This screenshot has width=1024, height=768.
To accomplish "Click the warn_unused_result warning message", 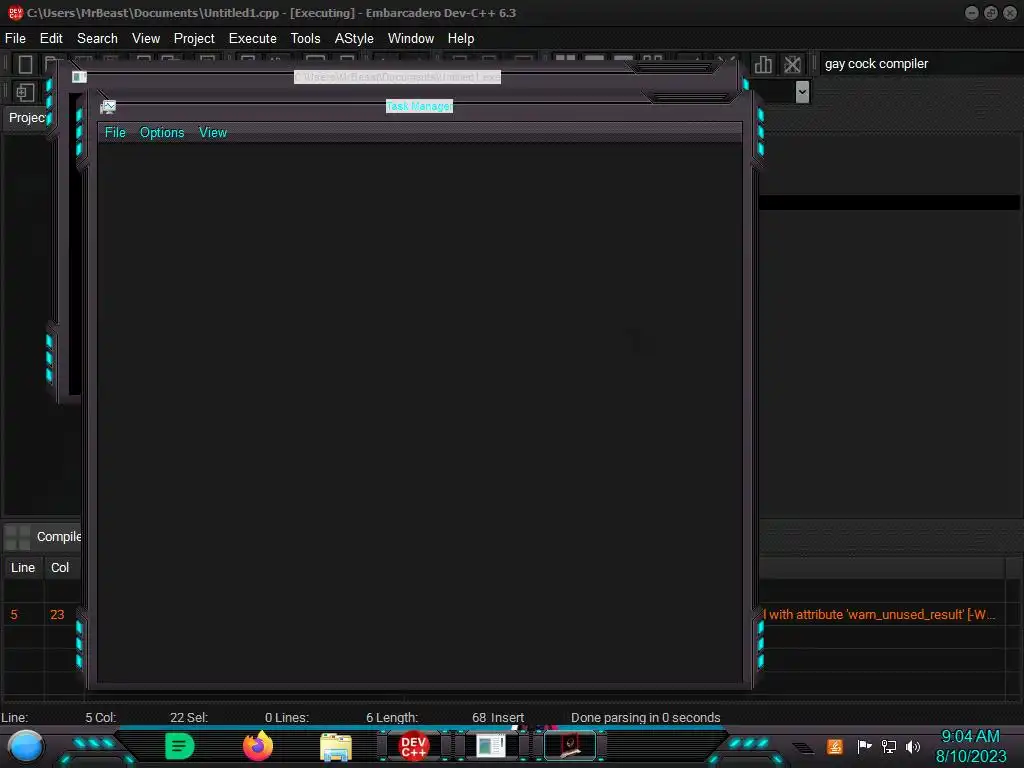I will tap(880, 615).
